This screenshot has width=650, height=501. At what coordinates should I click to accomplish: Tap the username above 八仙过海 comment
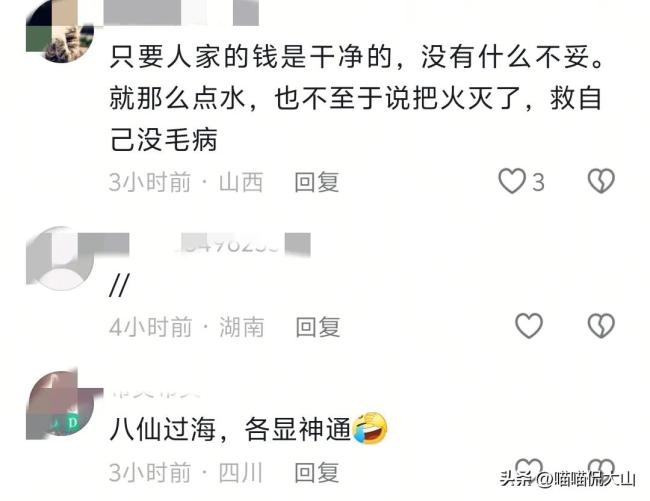tap(155, 393)
